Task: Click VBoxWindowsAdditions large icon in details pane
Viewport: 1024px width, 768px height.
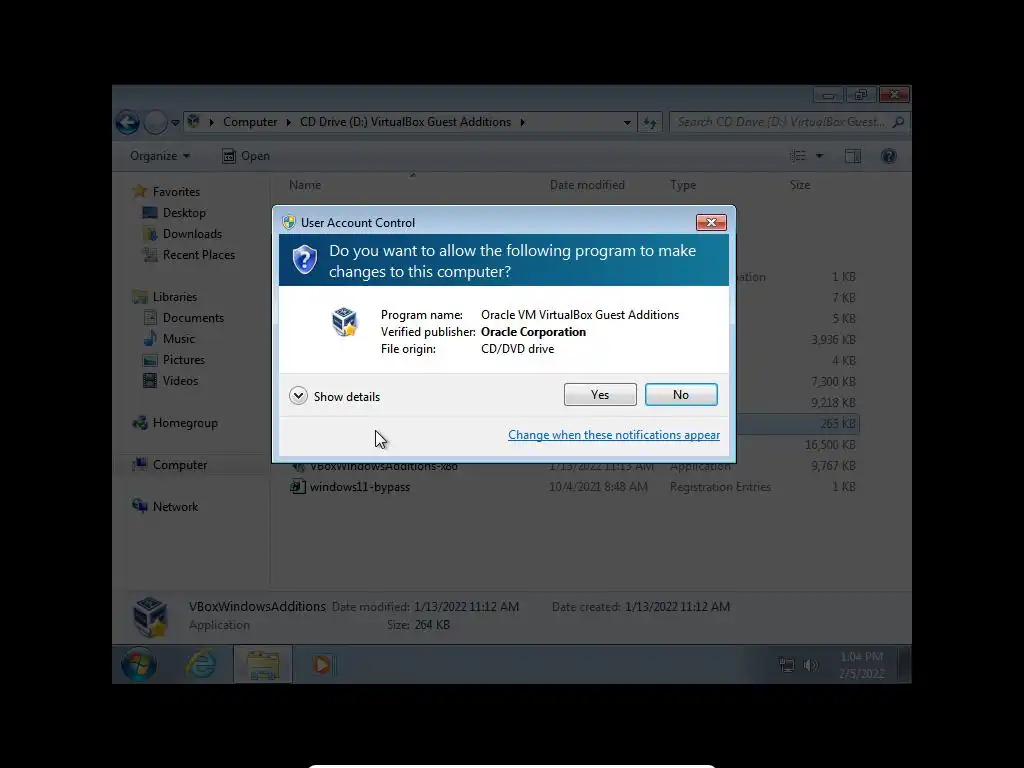Action: coord(150,616)
